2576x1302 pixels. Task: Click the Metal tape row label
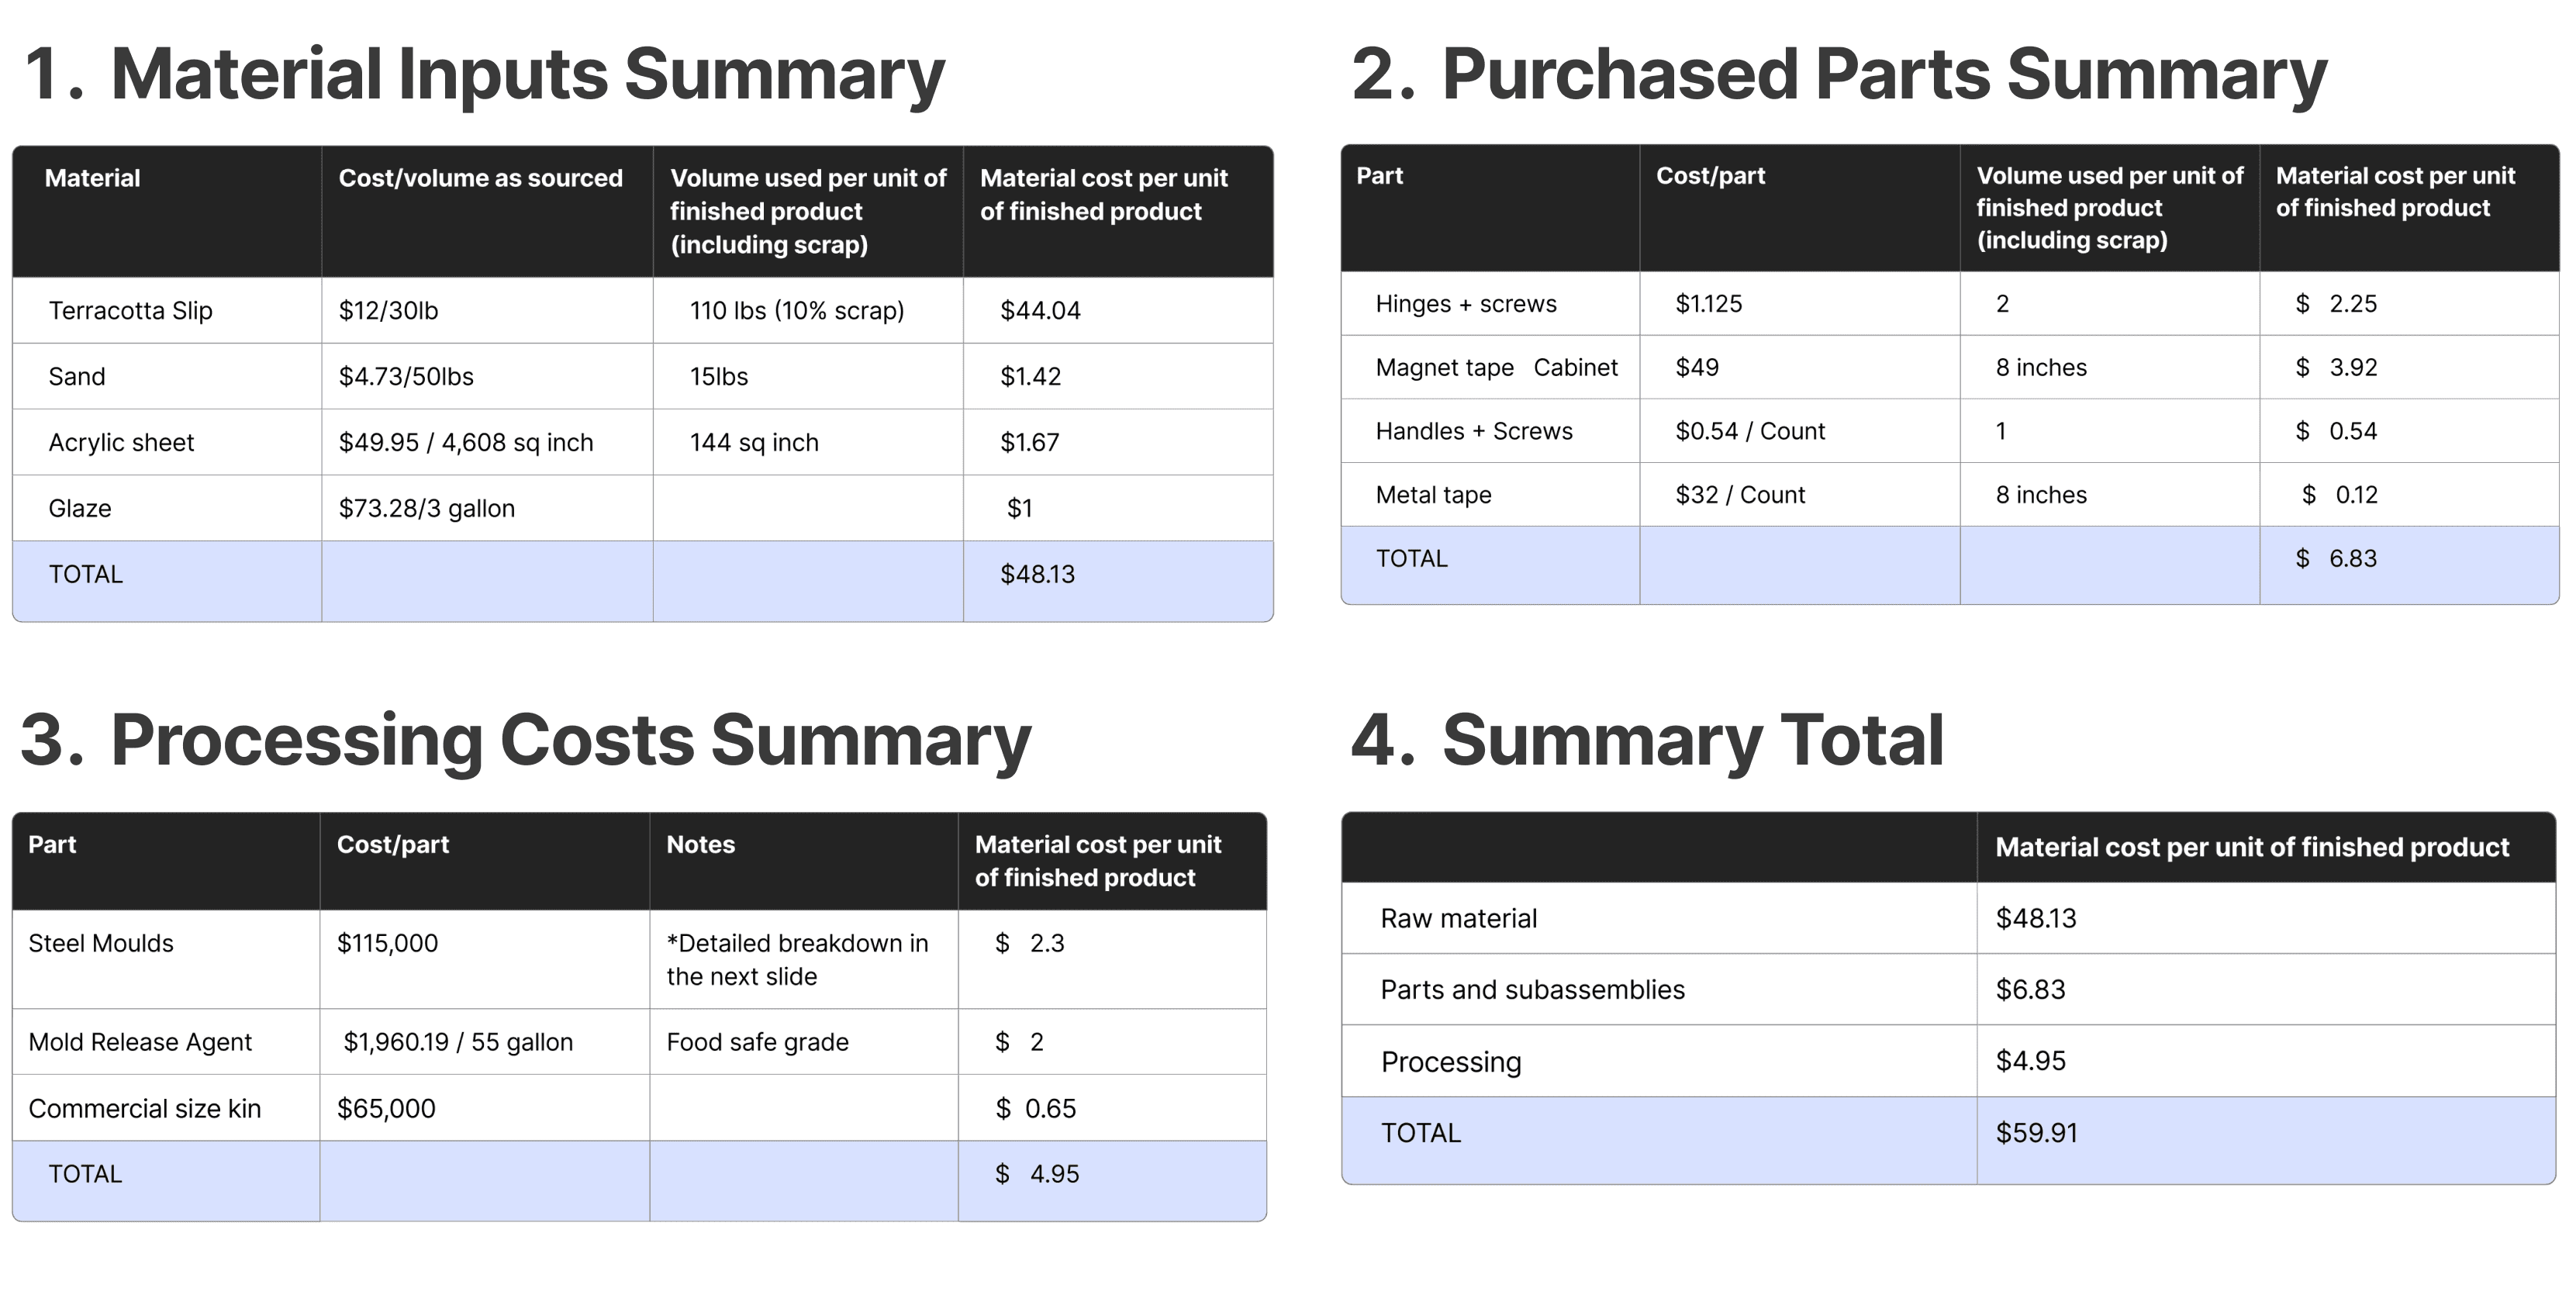1433,495
